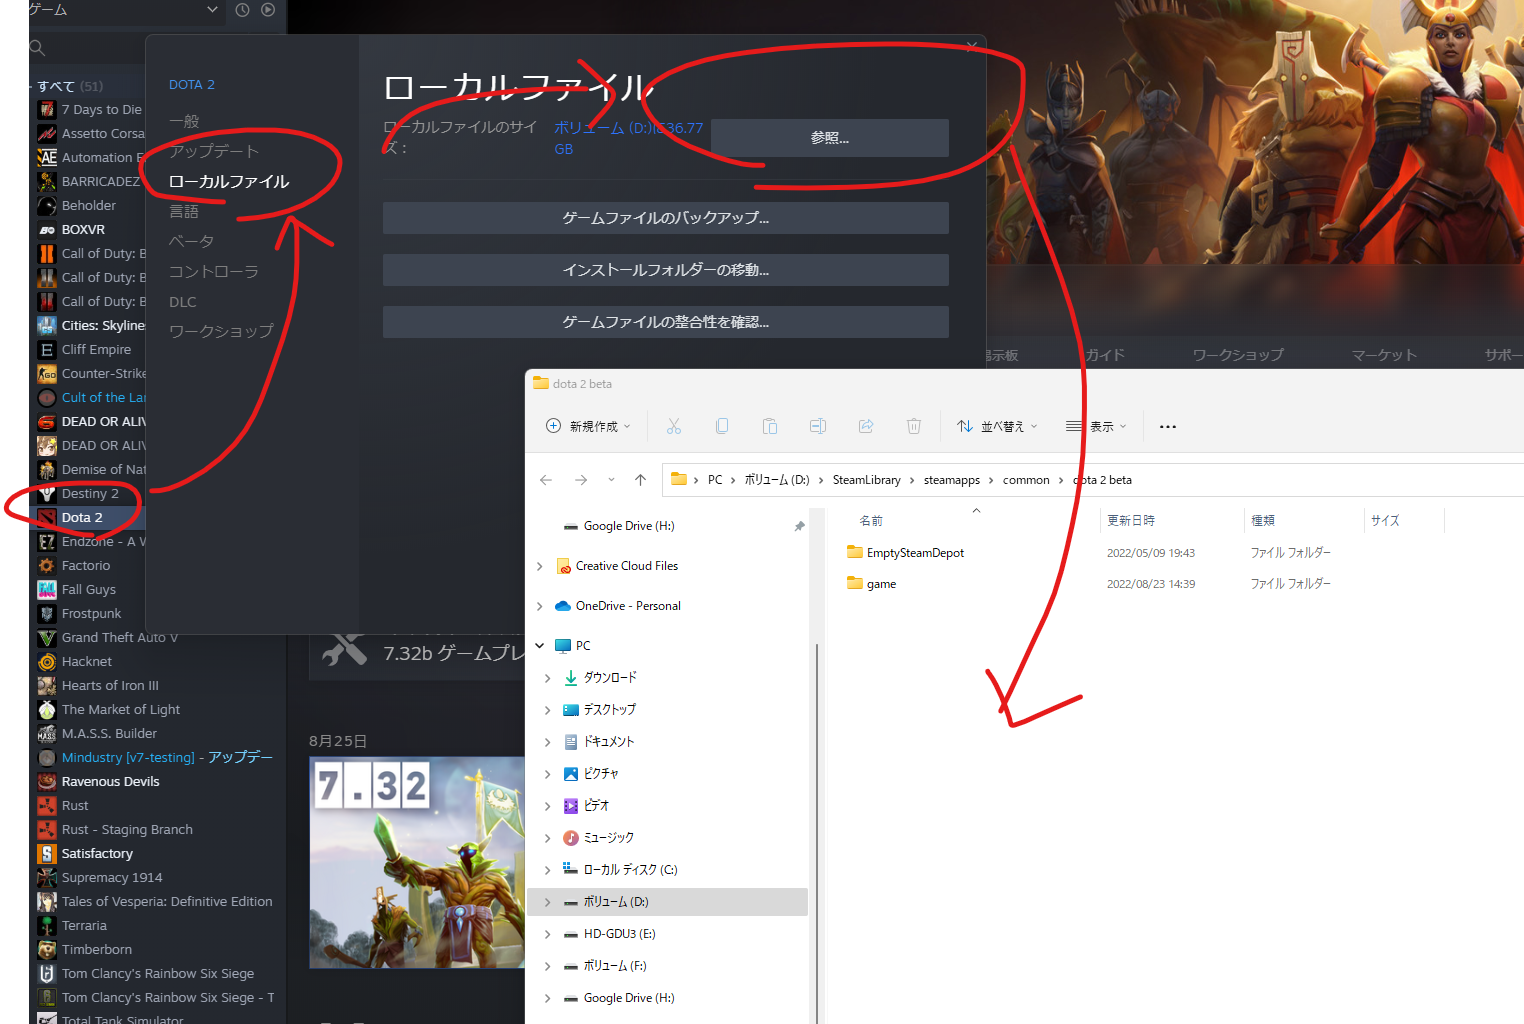This screenshot has width=1524, height=1024.
Task: Select アップデート in the properties sidebar
Action: coord(214,150)
